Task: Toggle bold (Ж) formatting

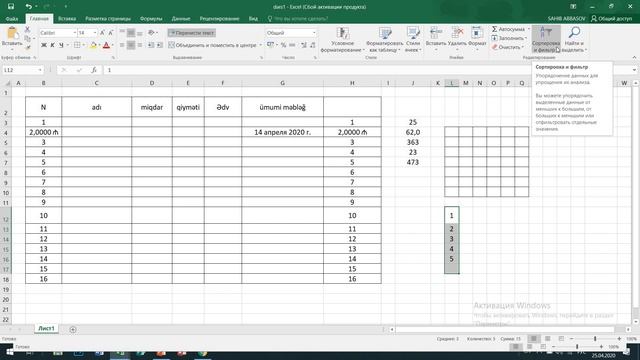Action: pos(44,45)
